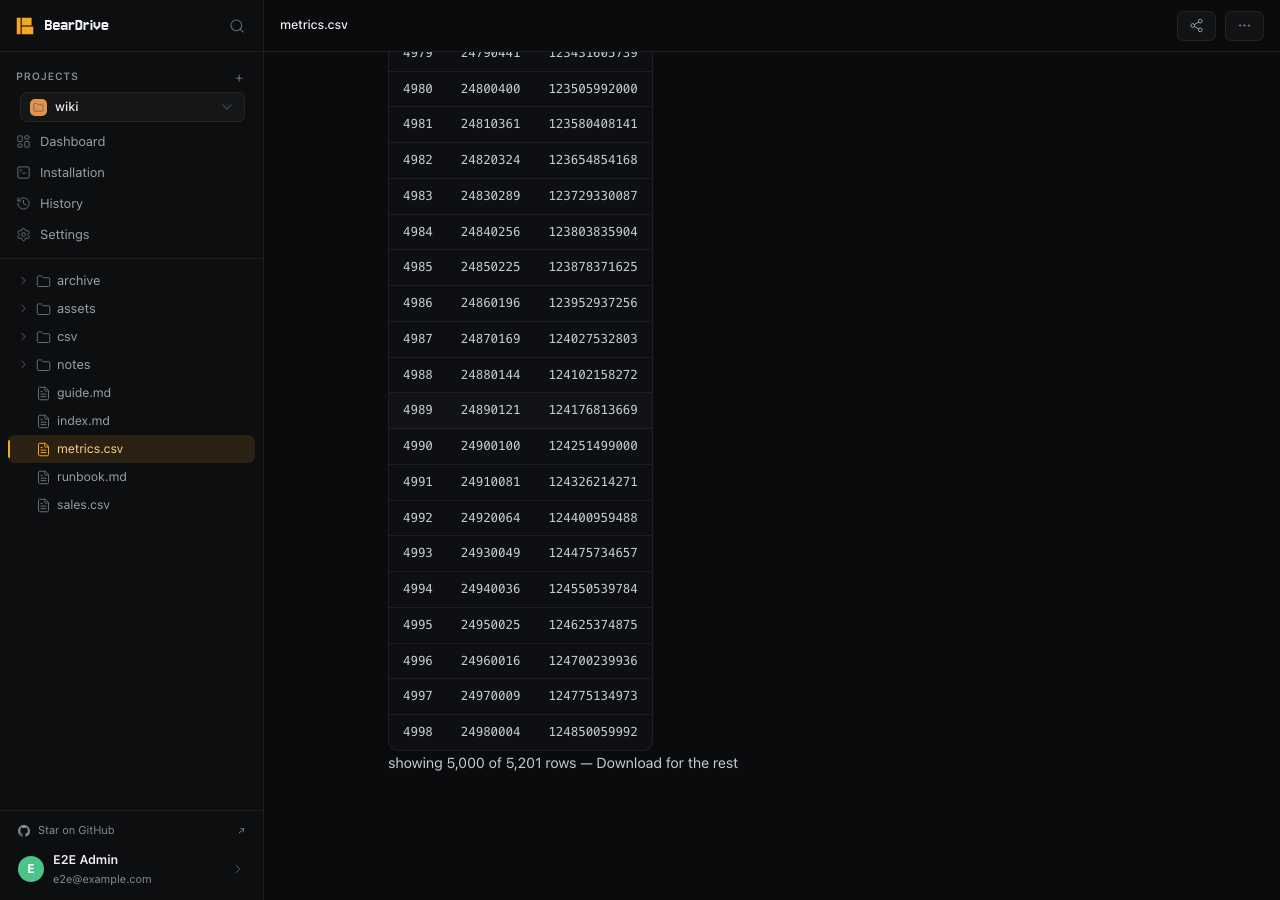Screen dimensions: 1280x900
Task: Open sales.csv file
Action: pos(132,505)
